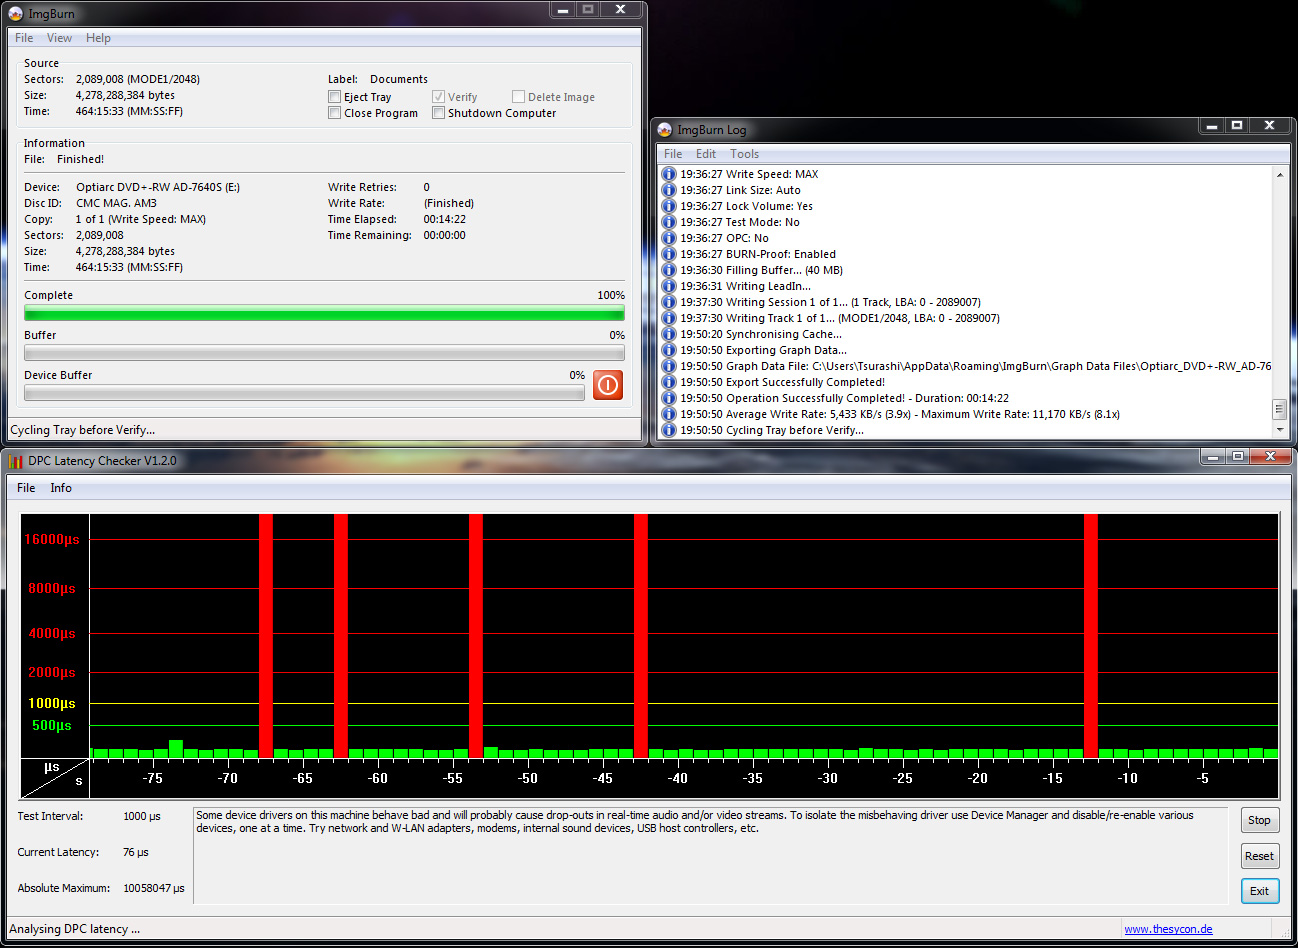The image size is (1298, 948).
Task: Click the info icon beside 'Write Speed: MAX'
Action: (x=669, y=174)
